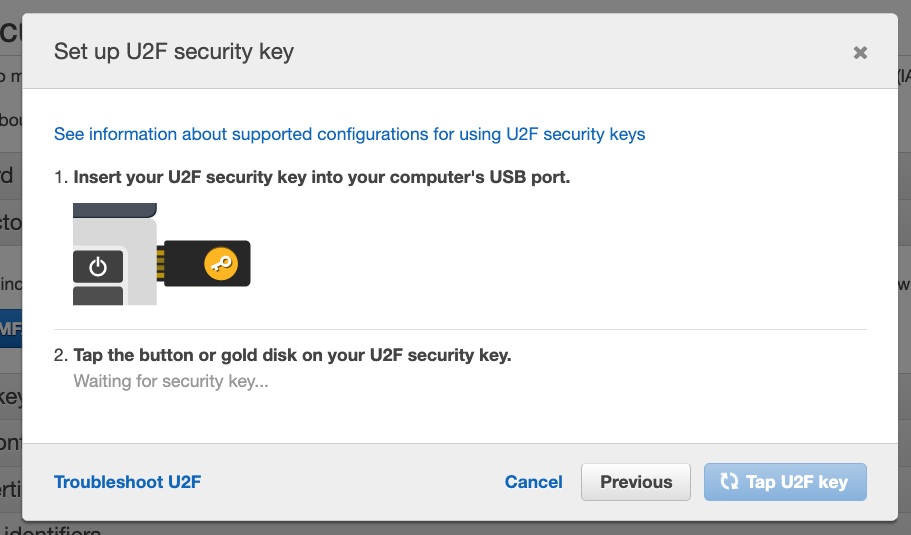
Task: Click the 'Tap the button or gold disk' step
Action: pyautogui.click(x=292, y=355)
